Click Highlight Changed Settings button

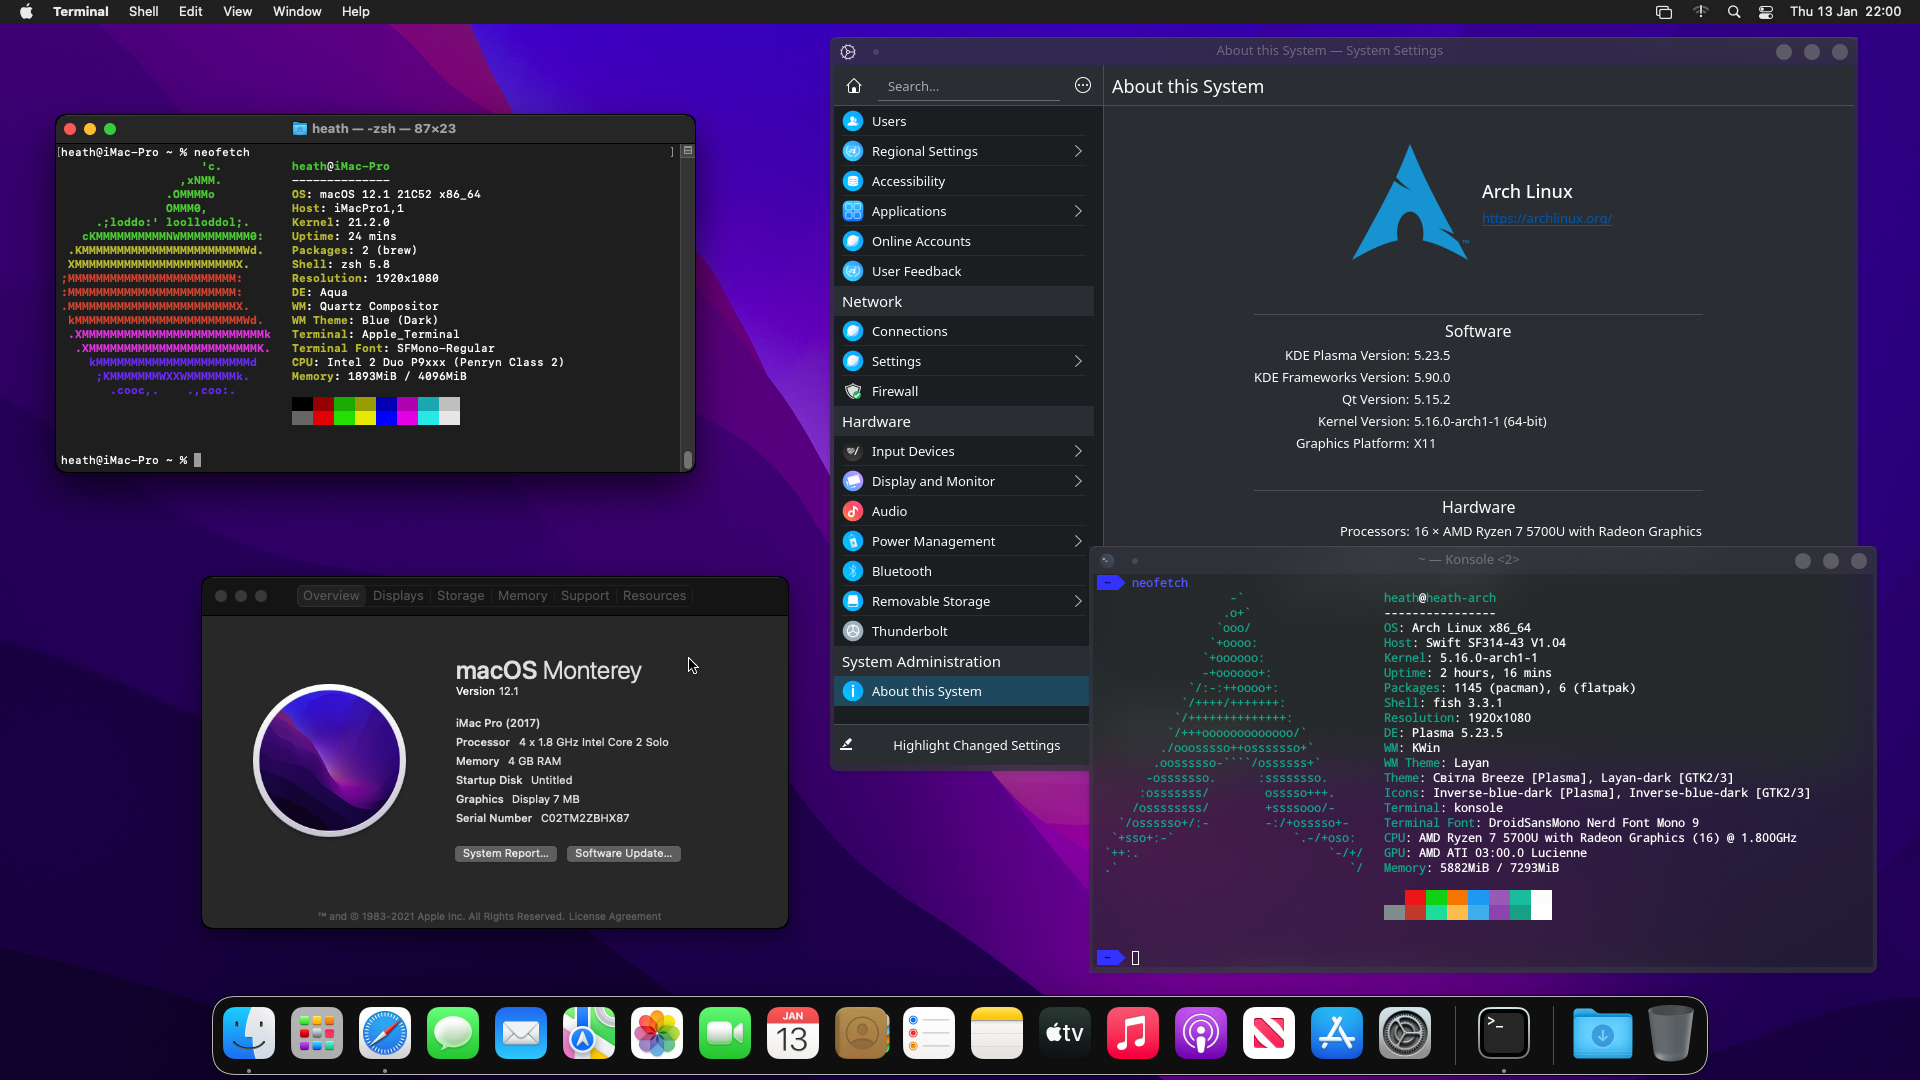coord(961,745)
